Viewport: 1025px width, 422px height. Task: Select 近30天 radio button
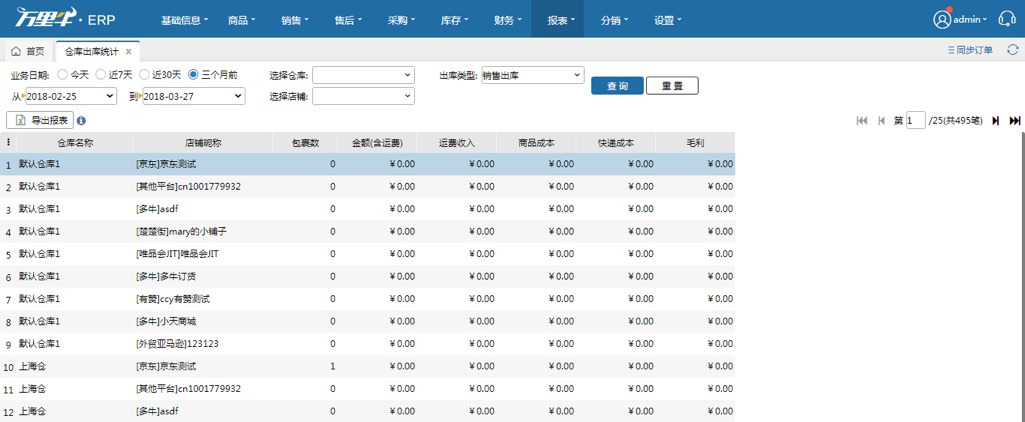[x=144, y=75]
